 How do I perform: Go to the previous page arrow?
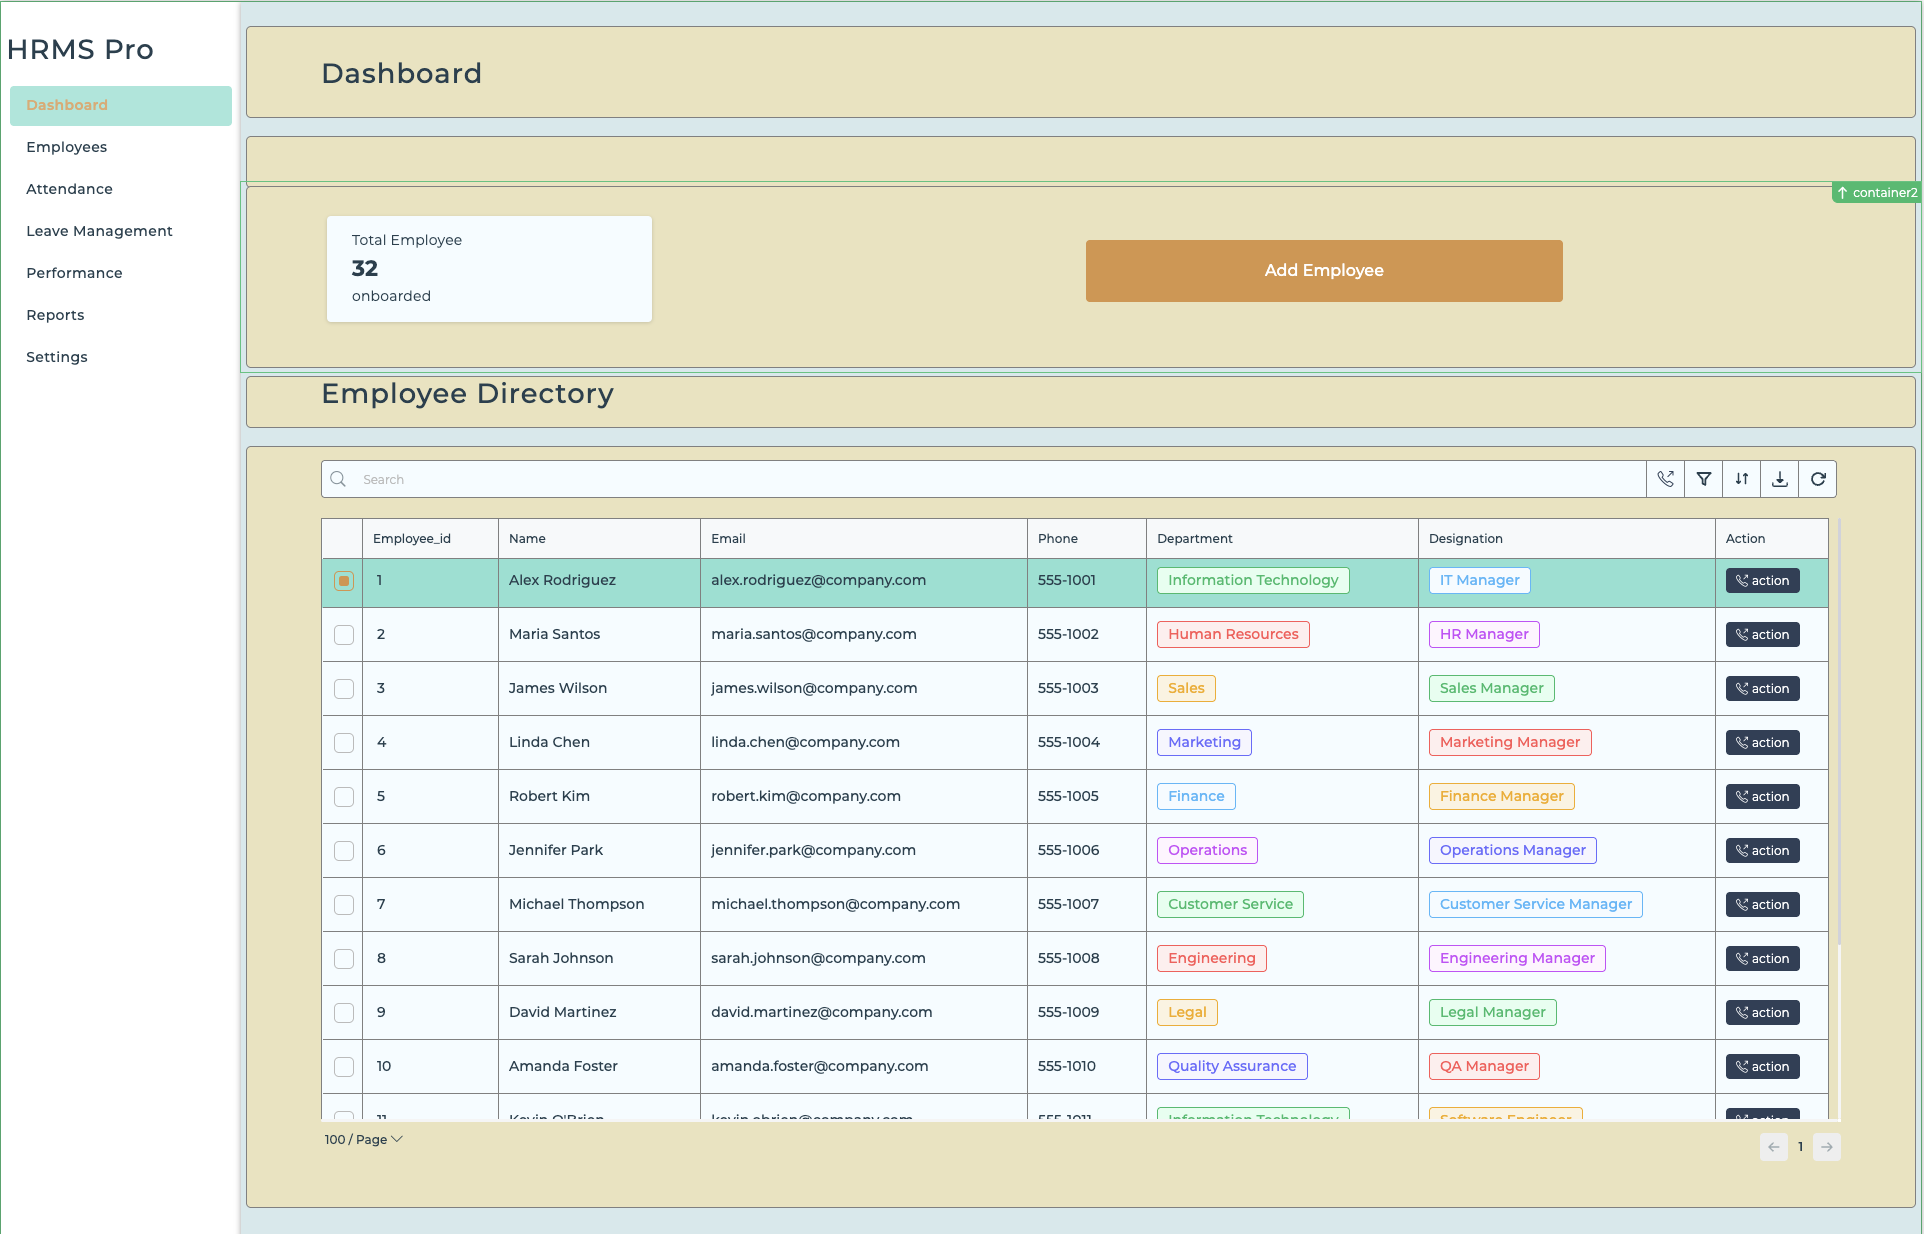(x=1773, y=1147)
